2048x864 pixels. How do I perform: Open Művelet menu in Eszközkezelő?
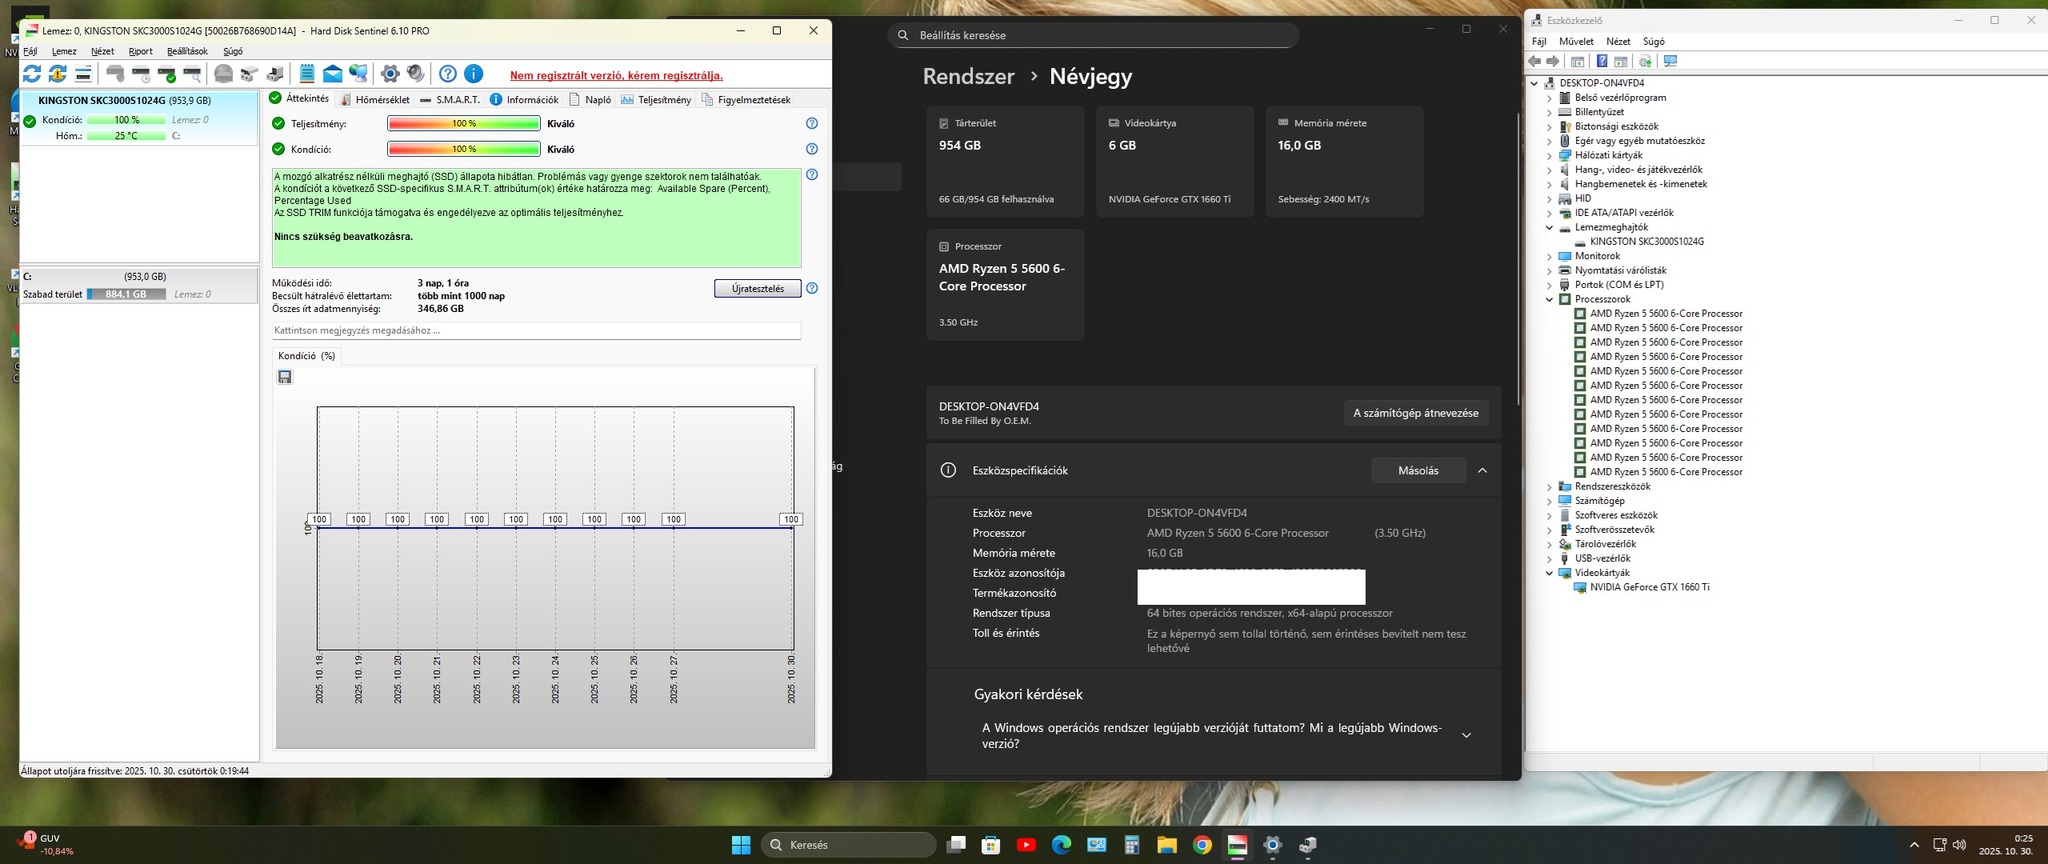[x=1576, y=41]
